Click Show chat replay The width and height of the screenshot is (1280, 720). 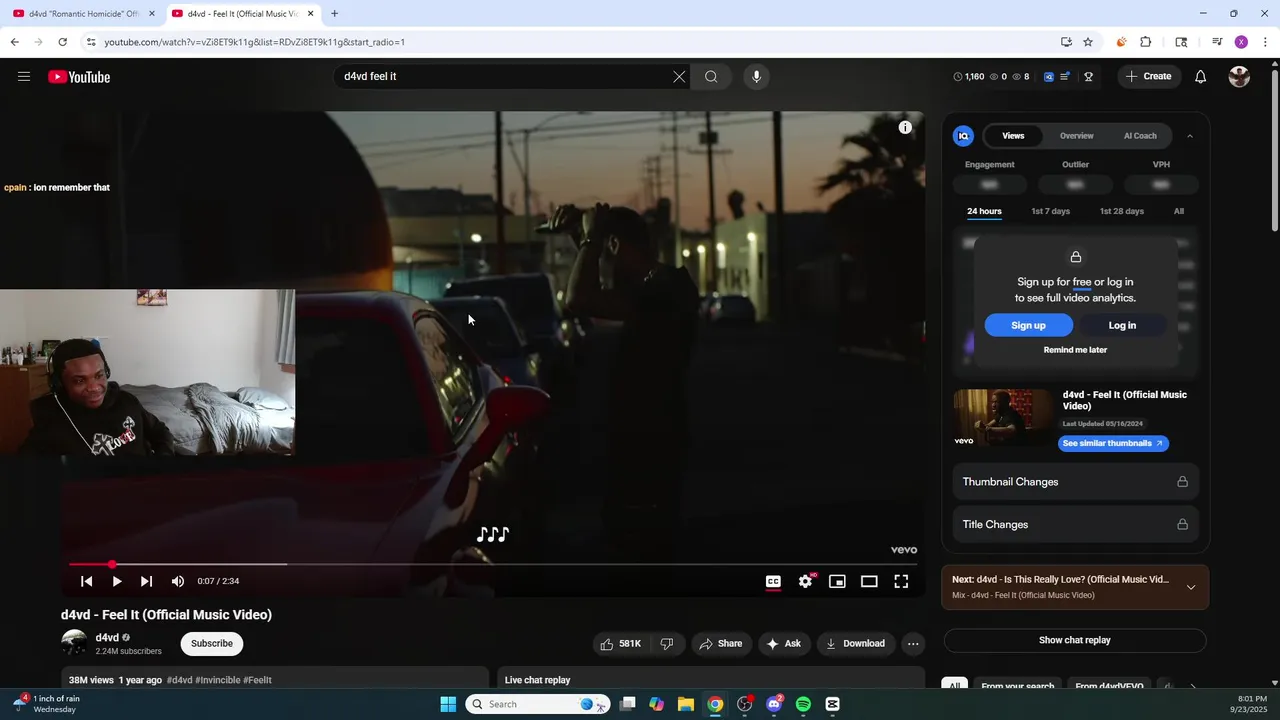point(1075,640)
